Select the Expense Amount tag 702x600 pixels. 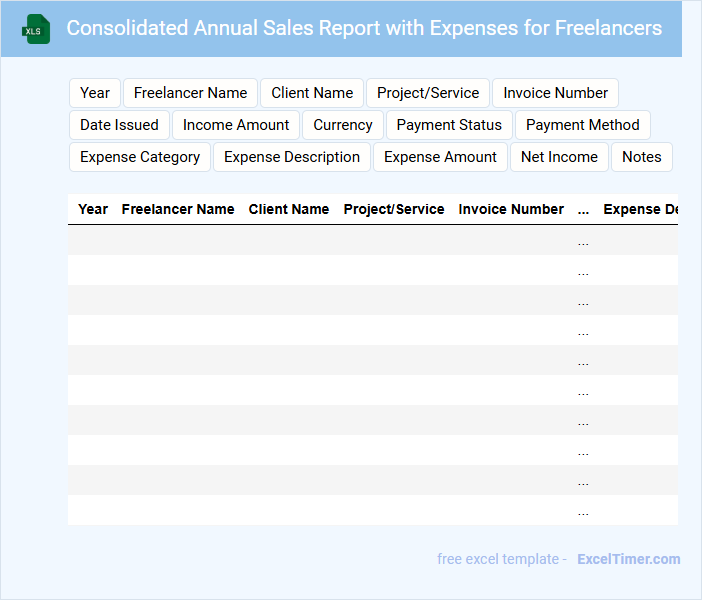click(440, 157)
